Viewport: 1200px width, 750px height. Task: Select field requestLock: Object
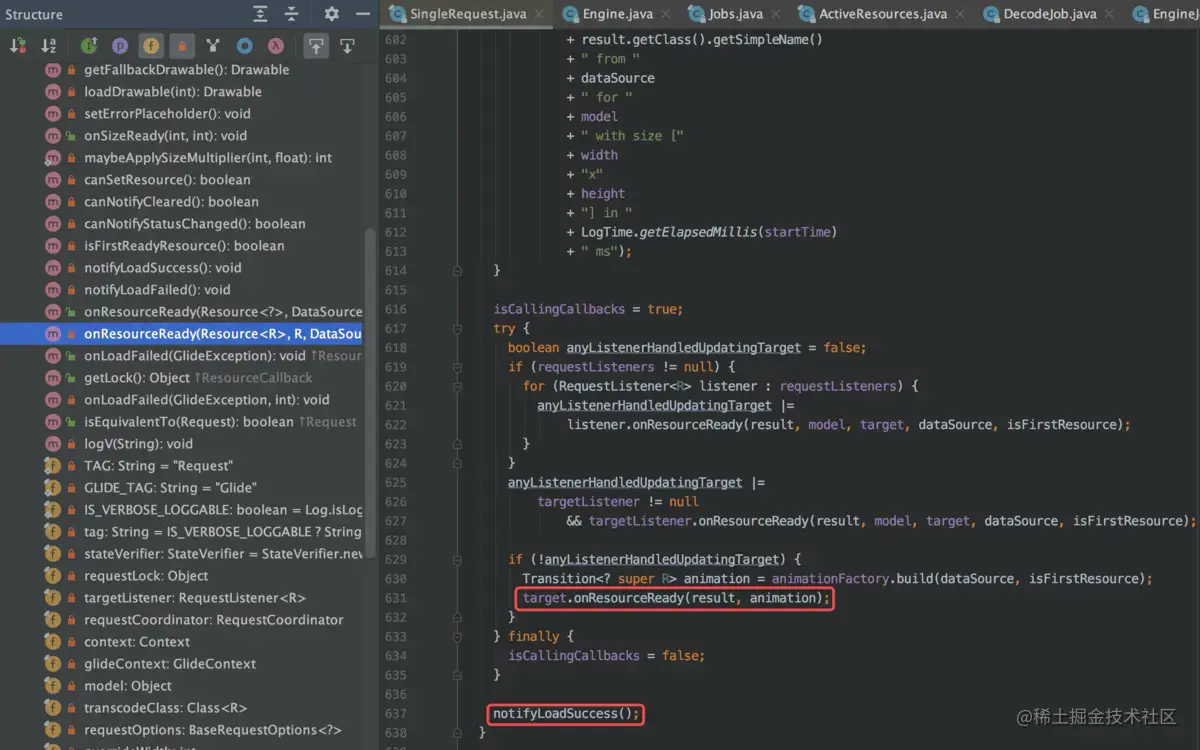(146, 576)
